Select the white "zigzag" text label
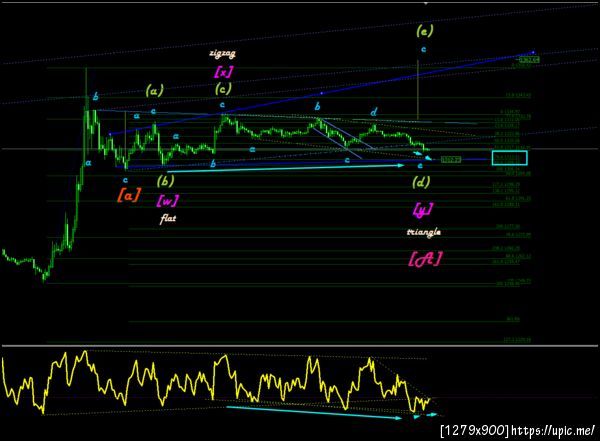This screenshot has height=441, width=600. click(222, 53)
